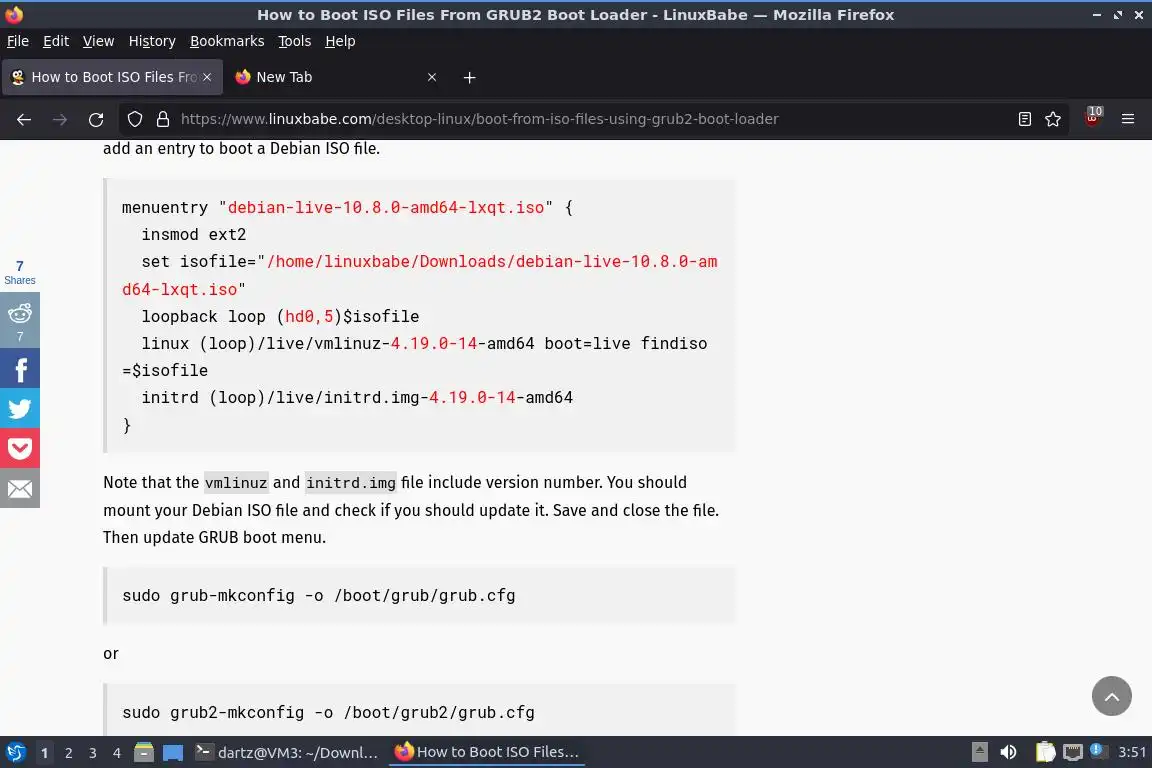Switch to workspace 1

click(x=45, y=753)
